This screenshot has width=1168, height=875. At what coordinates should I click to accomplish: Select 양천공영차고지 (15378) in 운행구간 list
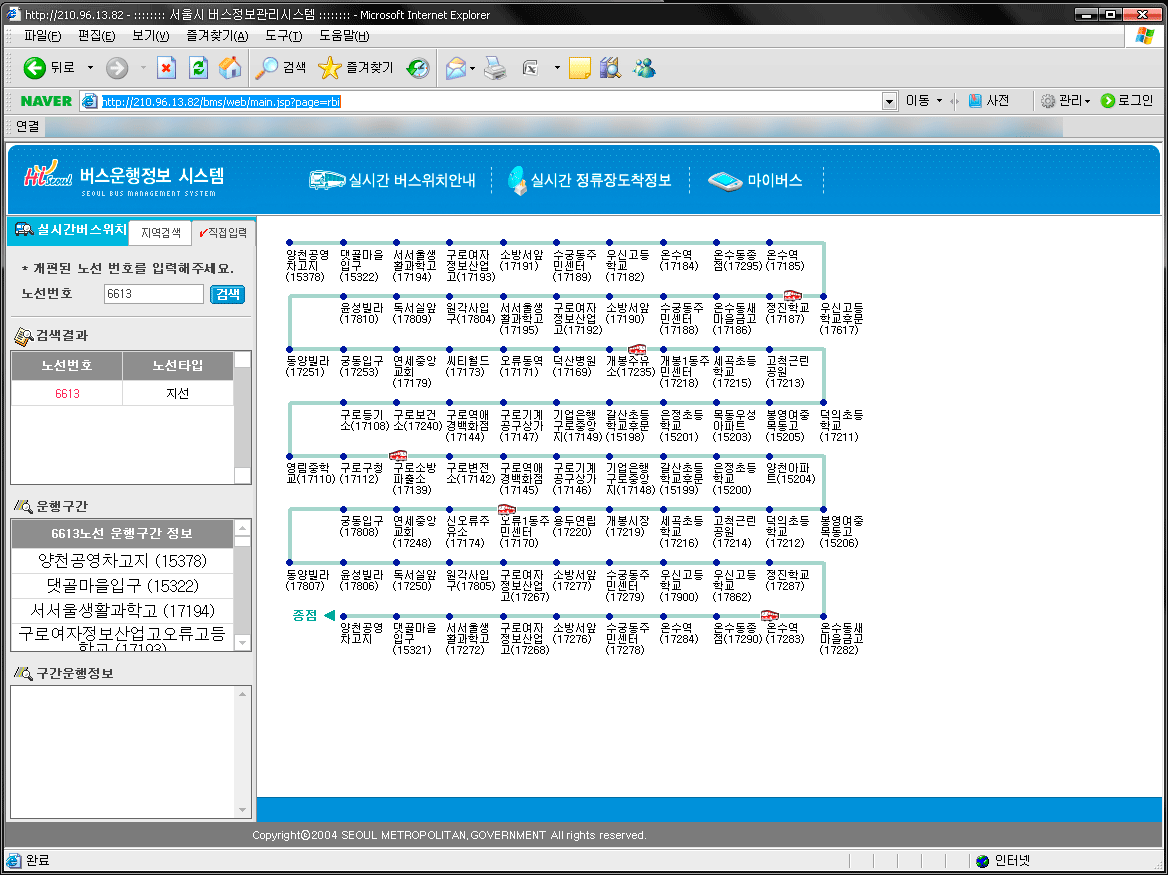(123, 561)
